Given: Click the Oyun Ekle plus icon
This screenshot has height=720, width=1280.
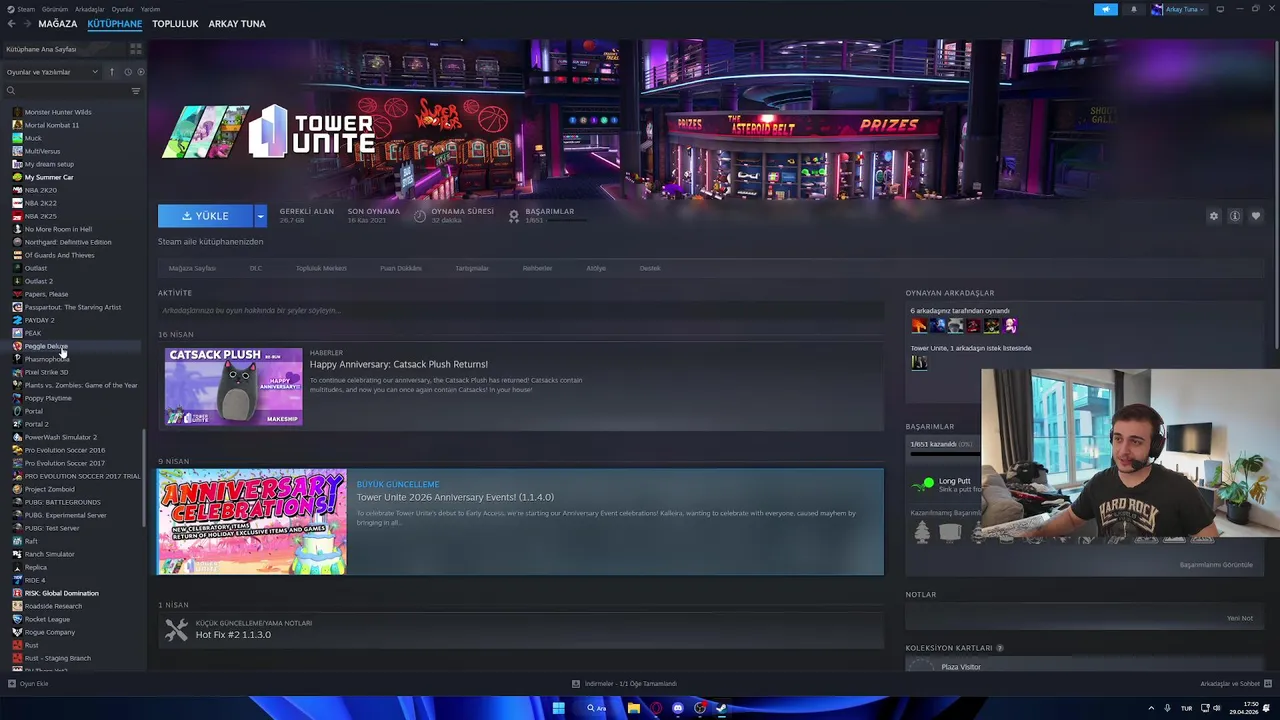Looking at the screenshot, I should tap(12, 684).
